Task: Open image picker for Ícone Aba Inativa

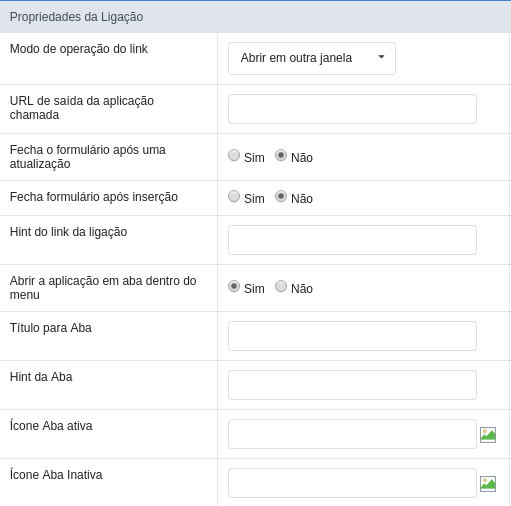Action: 488,484
